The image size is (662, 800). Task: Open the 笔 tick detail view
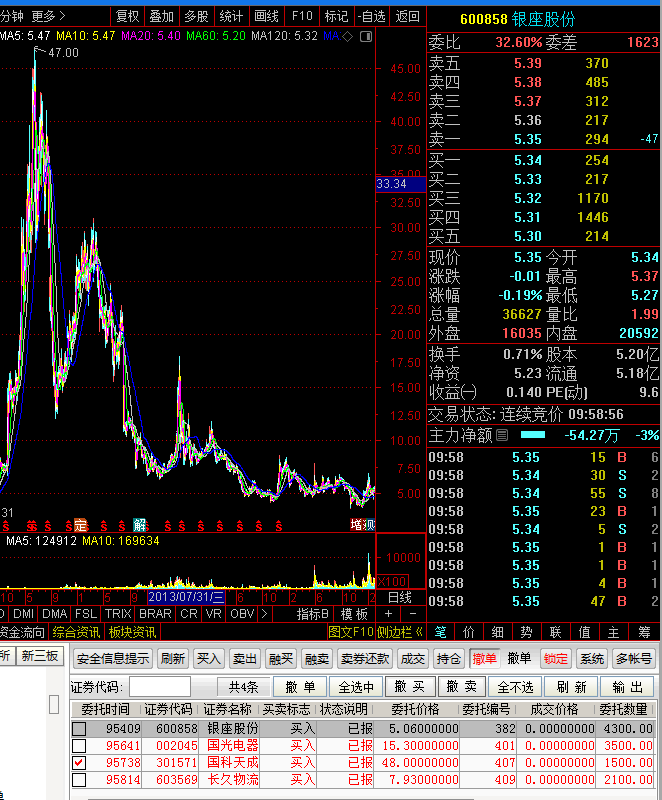click(440, 633)
